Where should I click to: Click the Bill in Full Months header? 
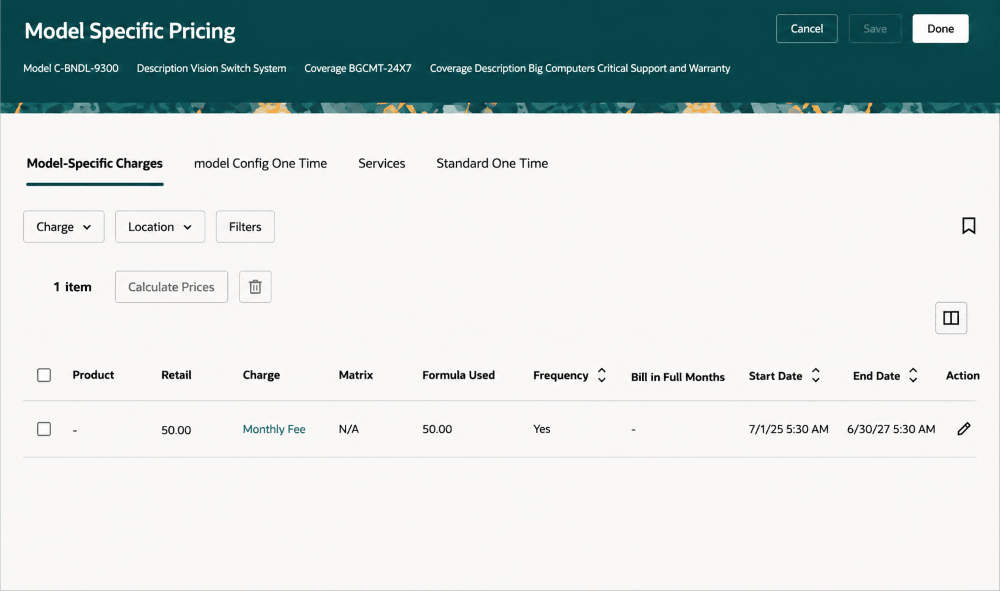pos(678,377)
